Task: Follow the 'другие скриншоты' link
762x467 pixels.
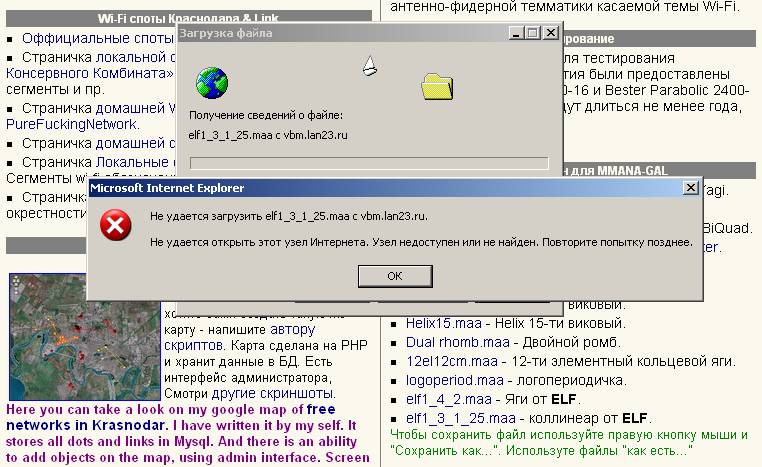Action: 272,393
